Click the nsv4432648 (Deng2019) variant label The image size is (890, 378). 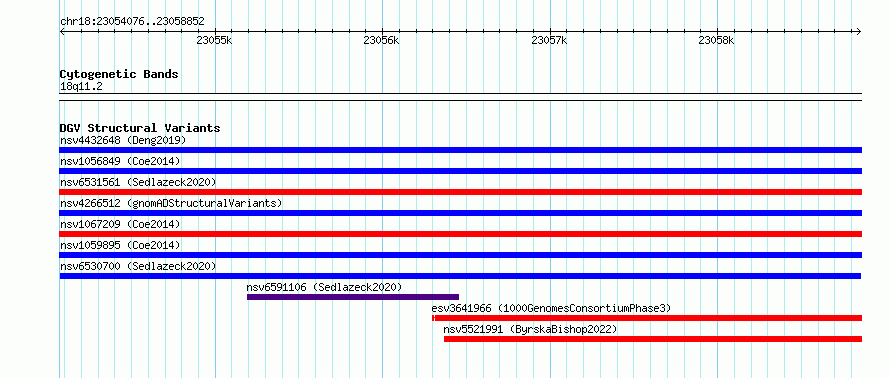[123, 140]
